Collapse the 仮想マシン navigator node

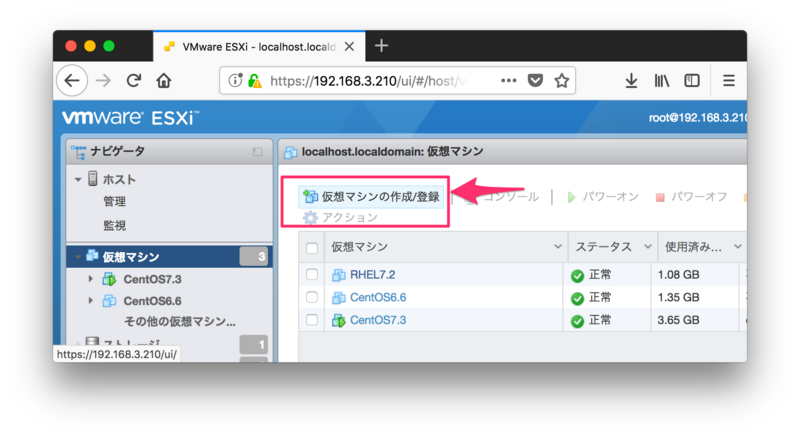tap(78, 257)
